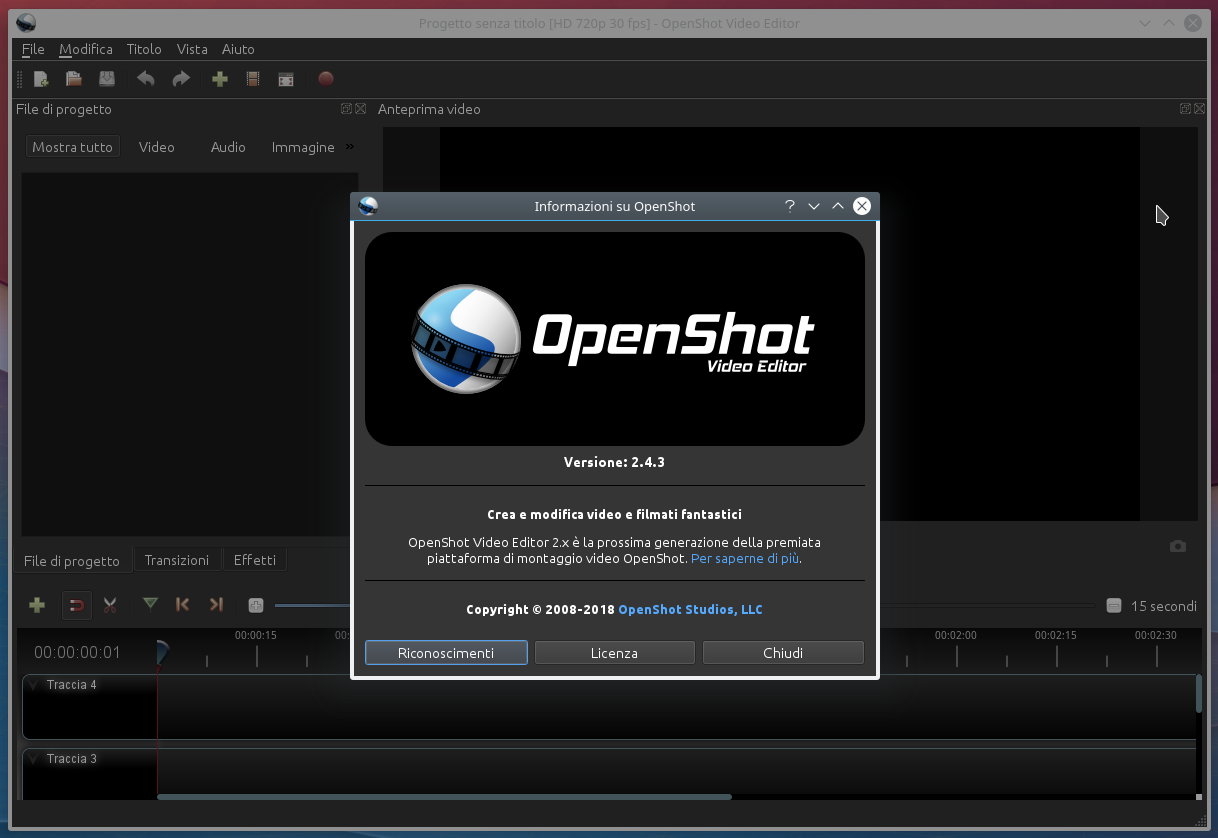Close the dialog with the Chiudi button
1218x838 pixels.
click(x=783, y=653)
